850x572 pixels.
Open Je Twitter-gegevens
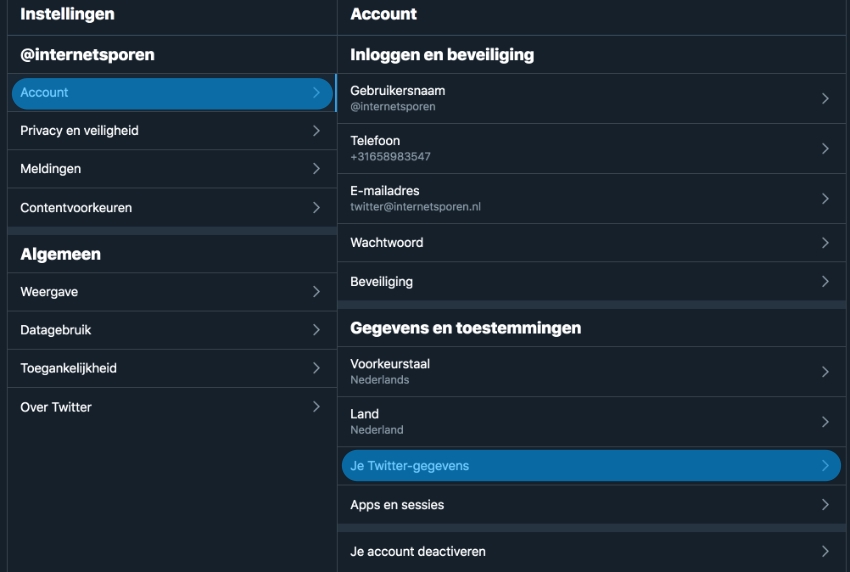point(590,466)
